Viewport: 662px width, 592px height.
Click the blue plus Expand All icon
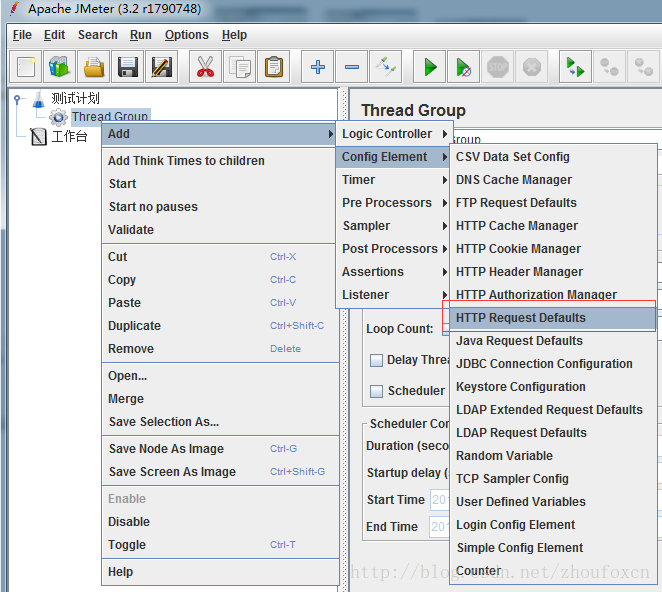point(318,68)
